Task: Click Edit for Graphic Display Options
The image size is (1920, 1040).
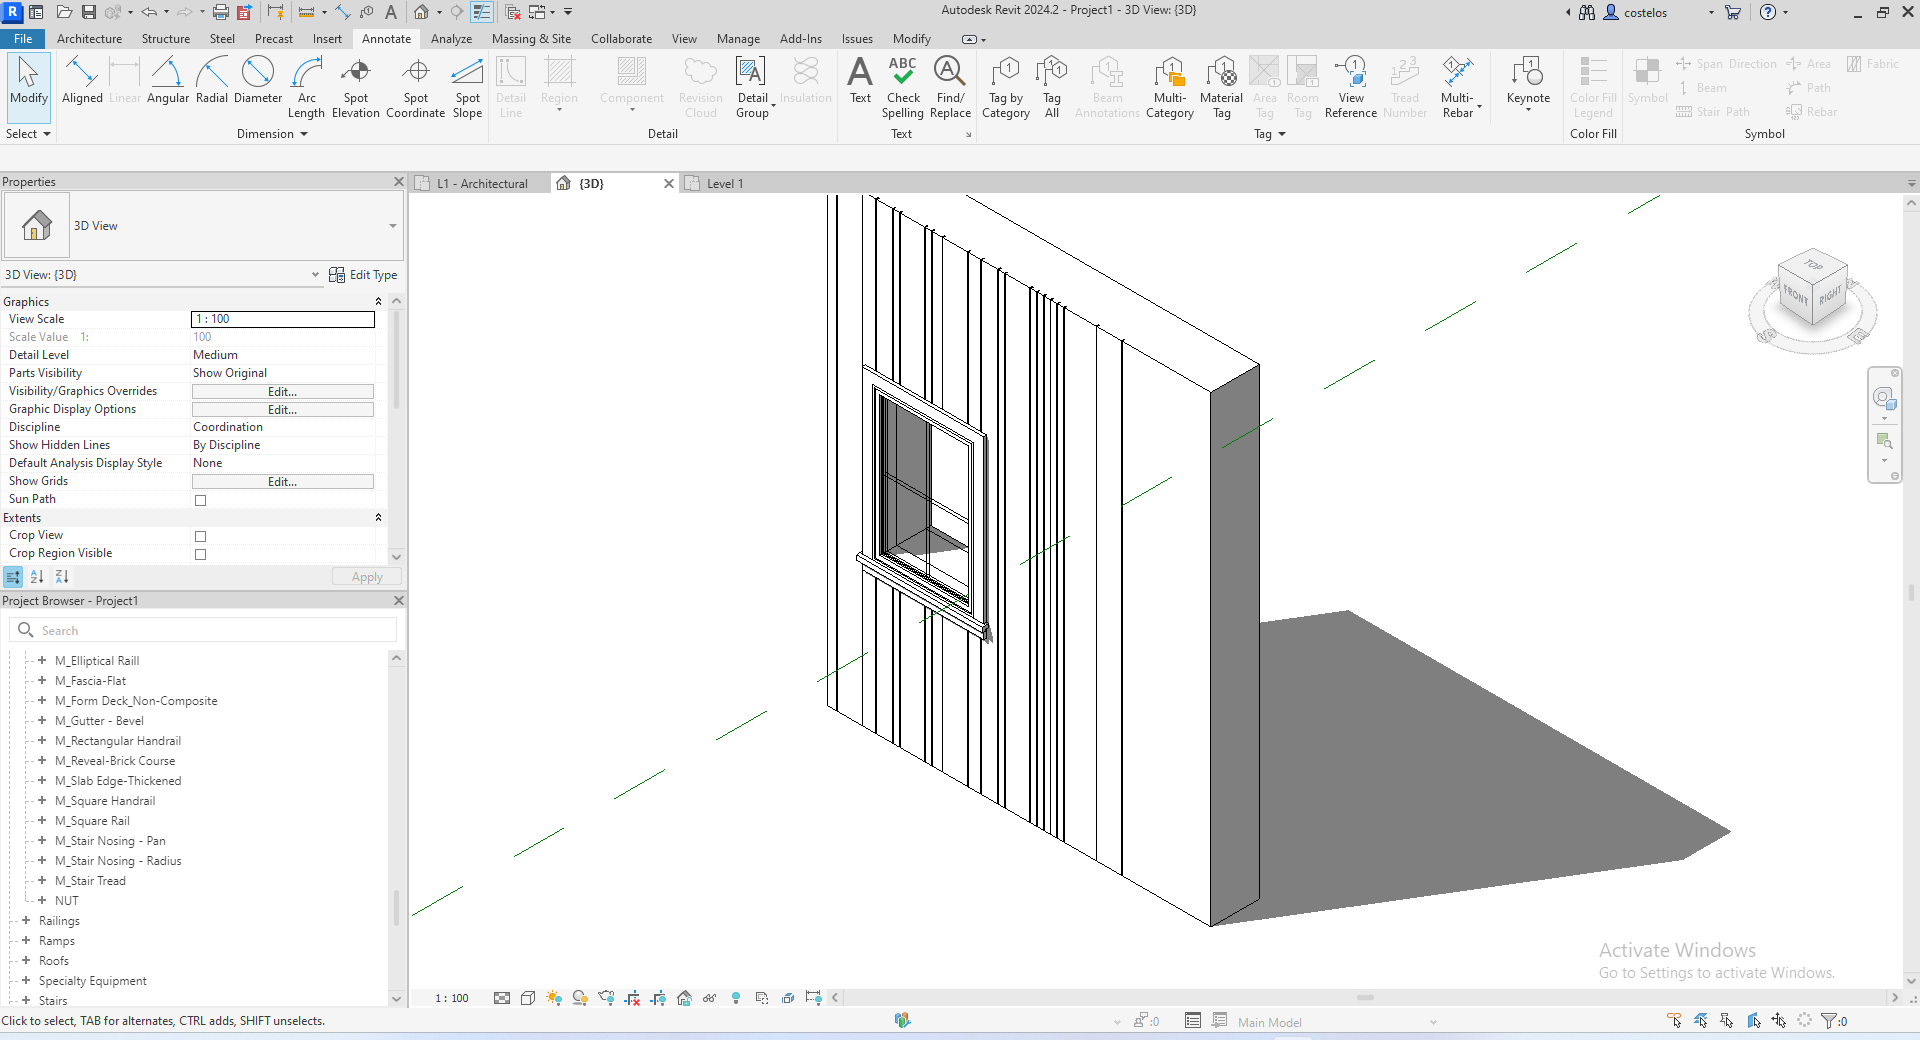Action: click(x=283, y=410)
